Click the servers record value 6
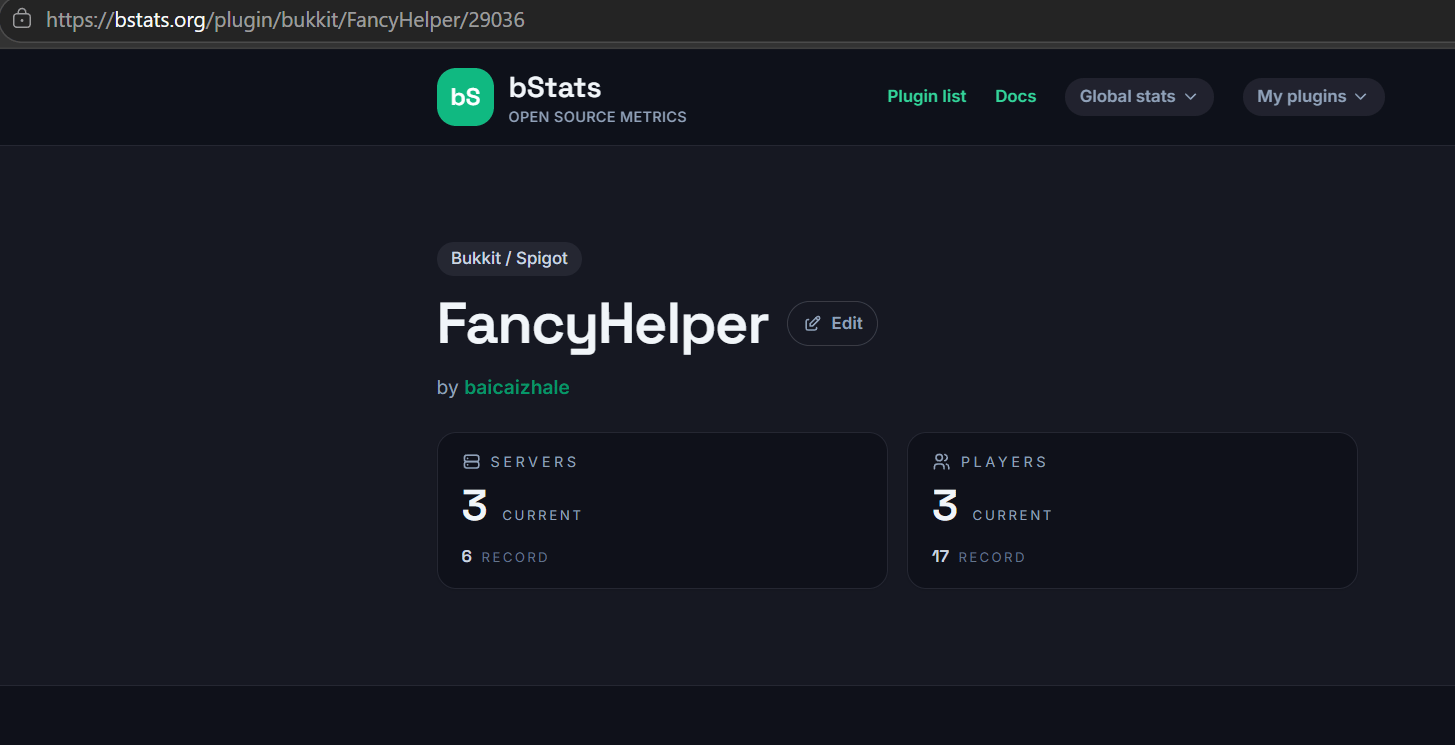Viewport: 1455px width, 745px height. pos(467,557)
